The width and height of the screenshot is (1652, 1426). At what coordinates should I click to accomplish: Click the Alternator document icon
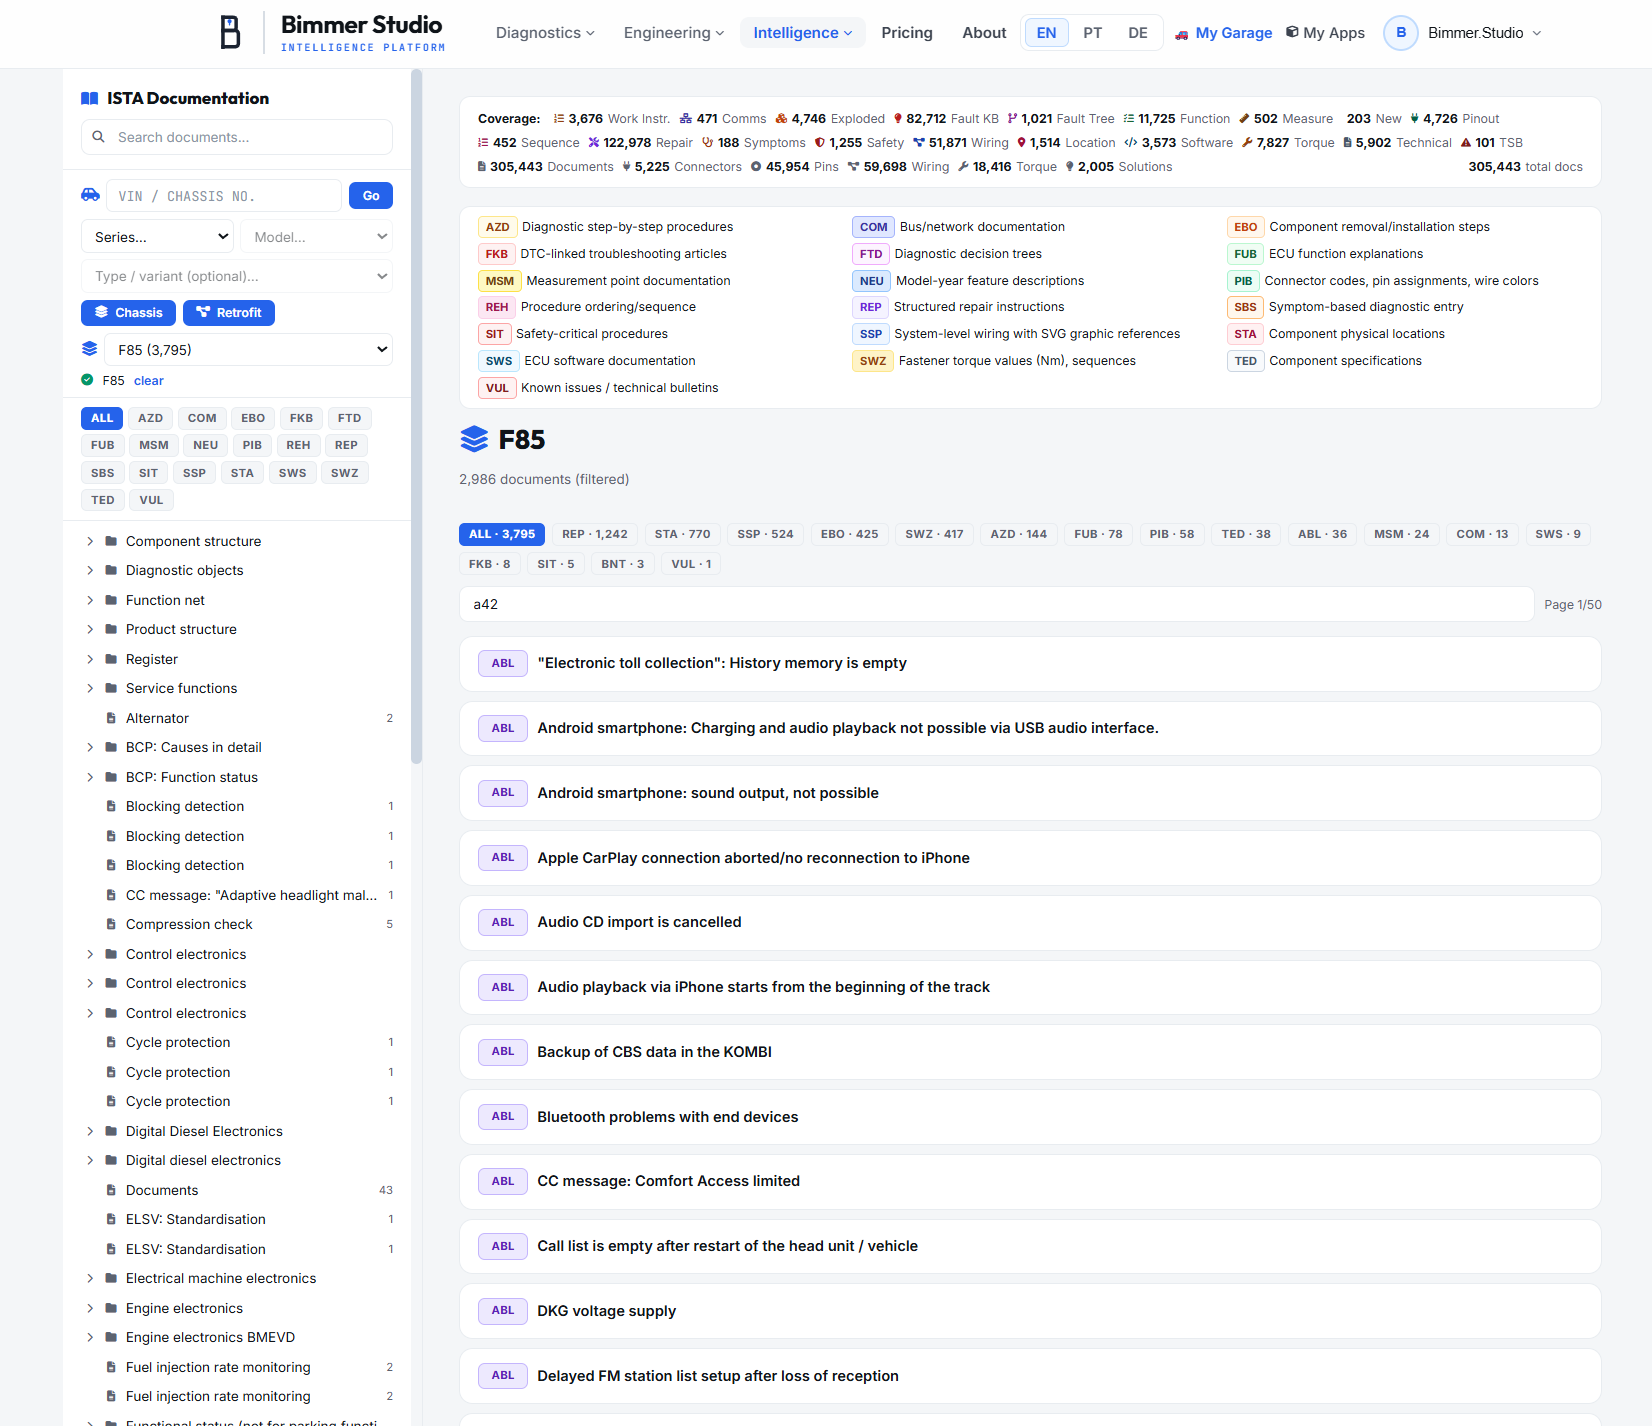(111, 718)
